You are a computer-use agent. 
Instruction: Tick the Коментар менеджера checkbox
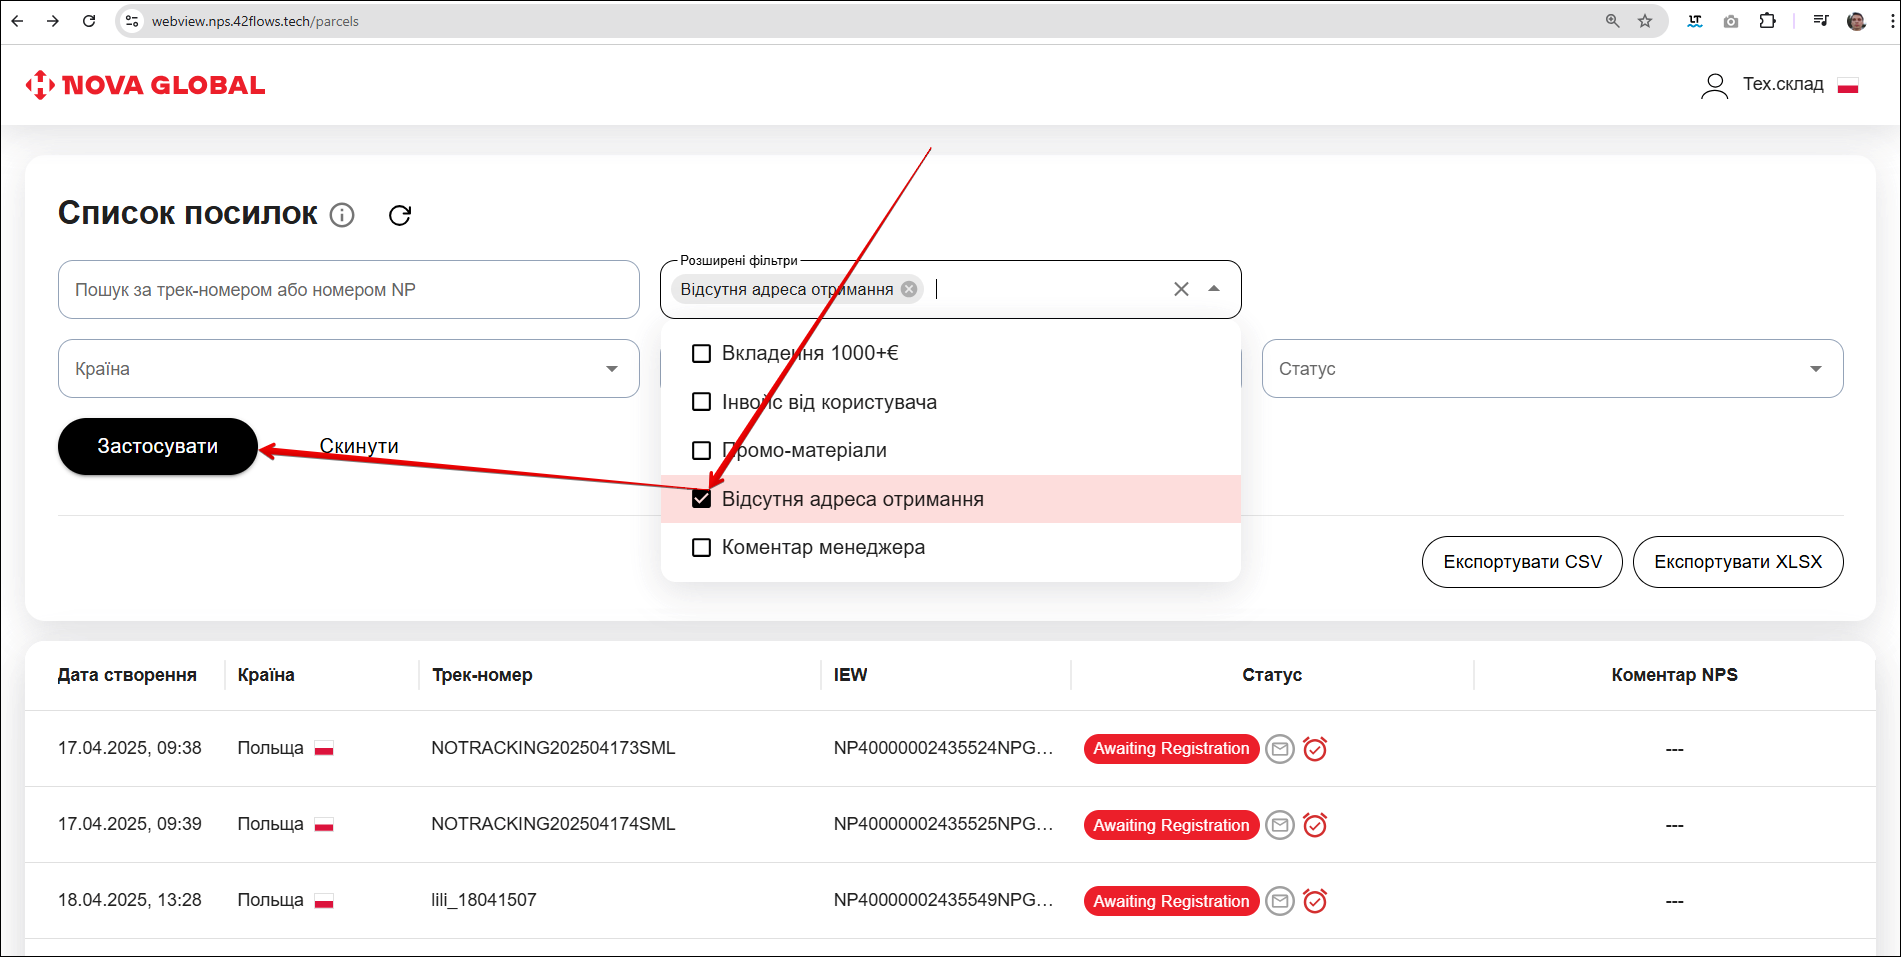pyautogui.click(x=702, y=548)
